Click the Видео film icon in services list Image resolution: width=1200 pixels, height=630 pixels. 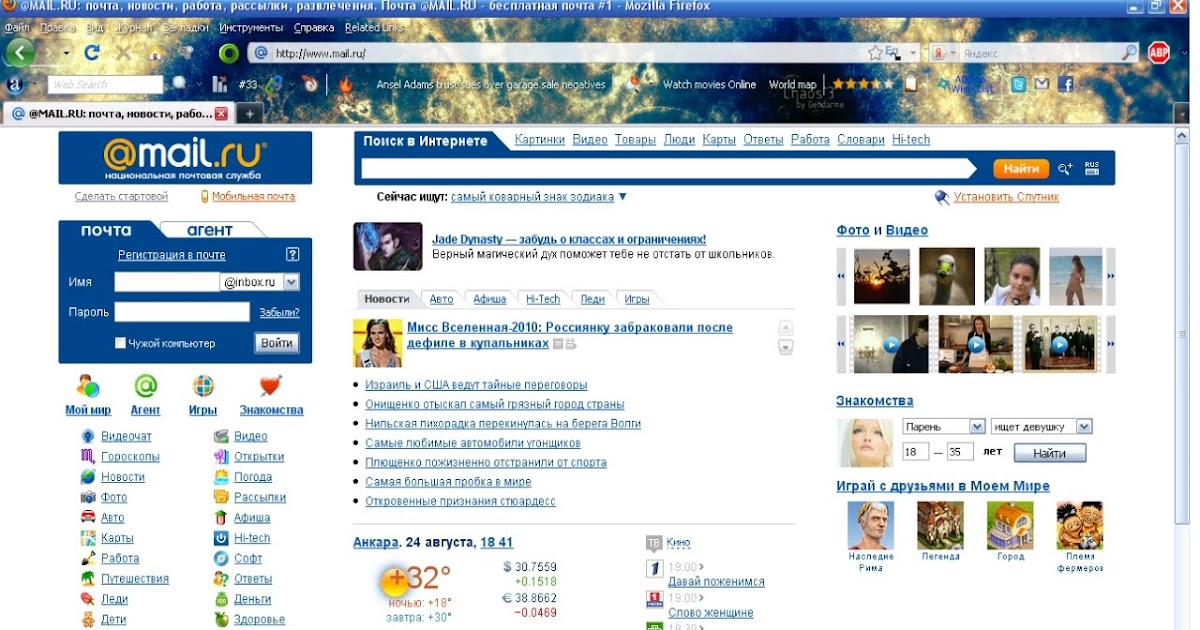pyautogui.click(x=221, y=436)
